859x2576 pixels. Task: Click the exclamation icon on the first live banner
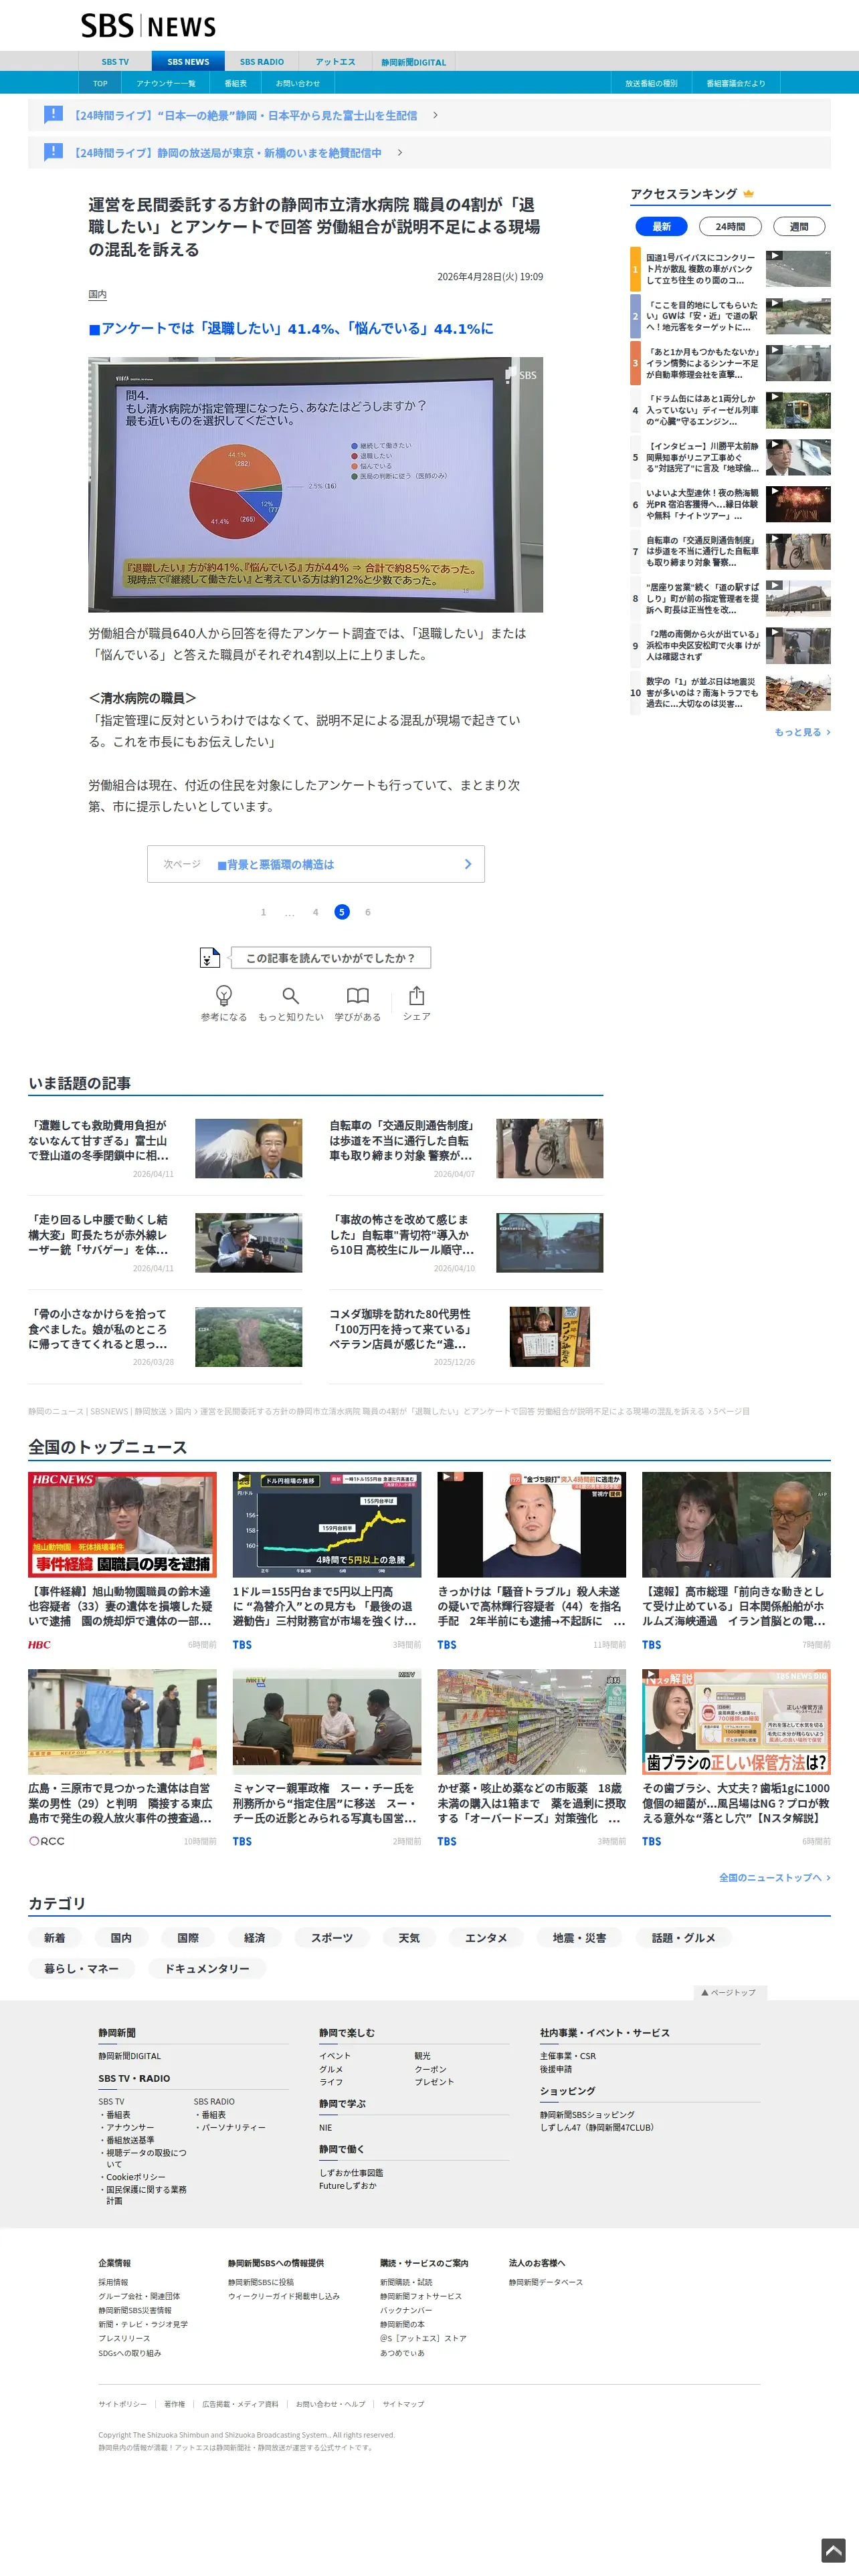(x=53, y=115)
